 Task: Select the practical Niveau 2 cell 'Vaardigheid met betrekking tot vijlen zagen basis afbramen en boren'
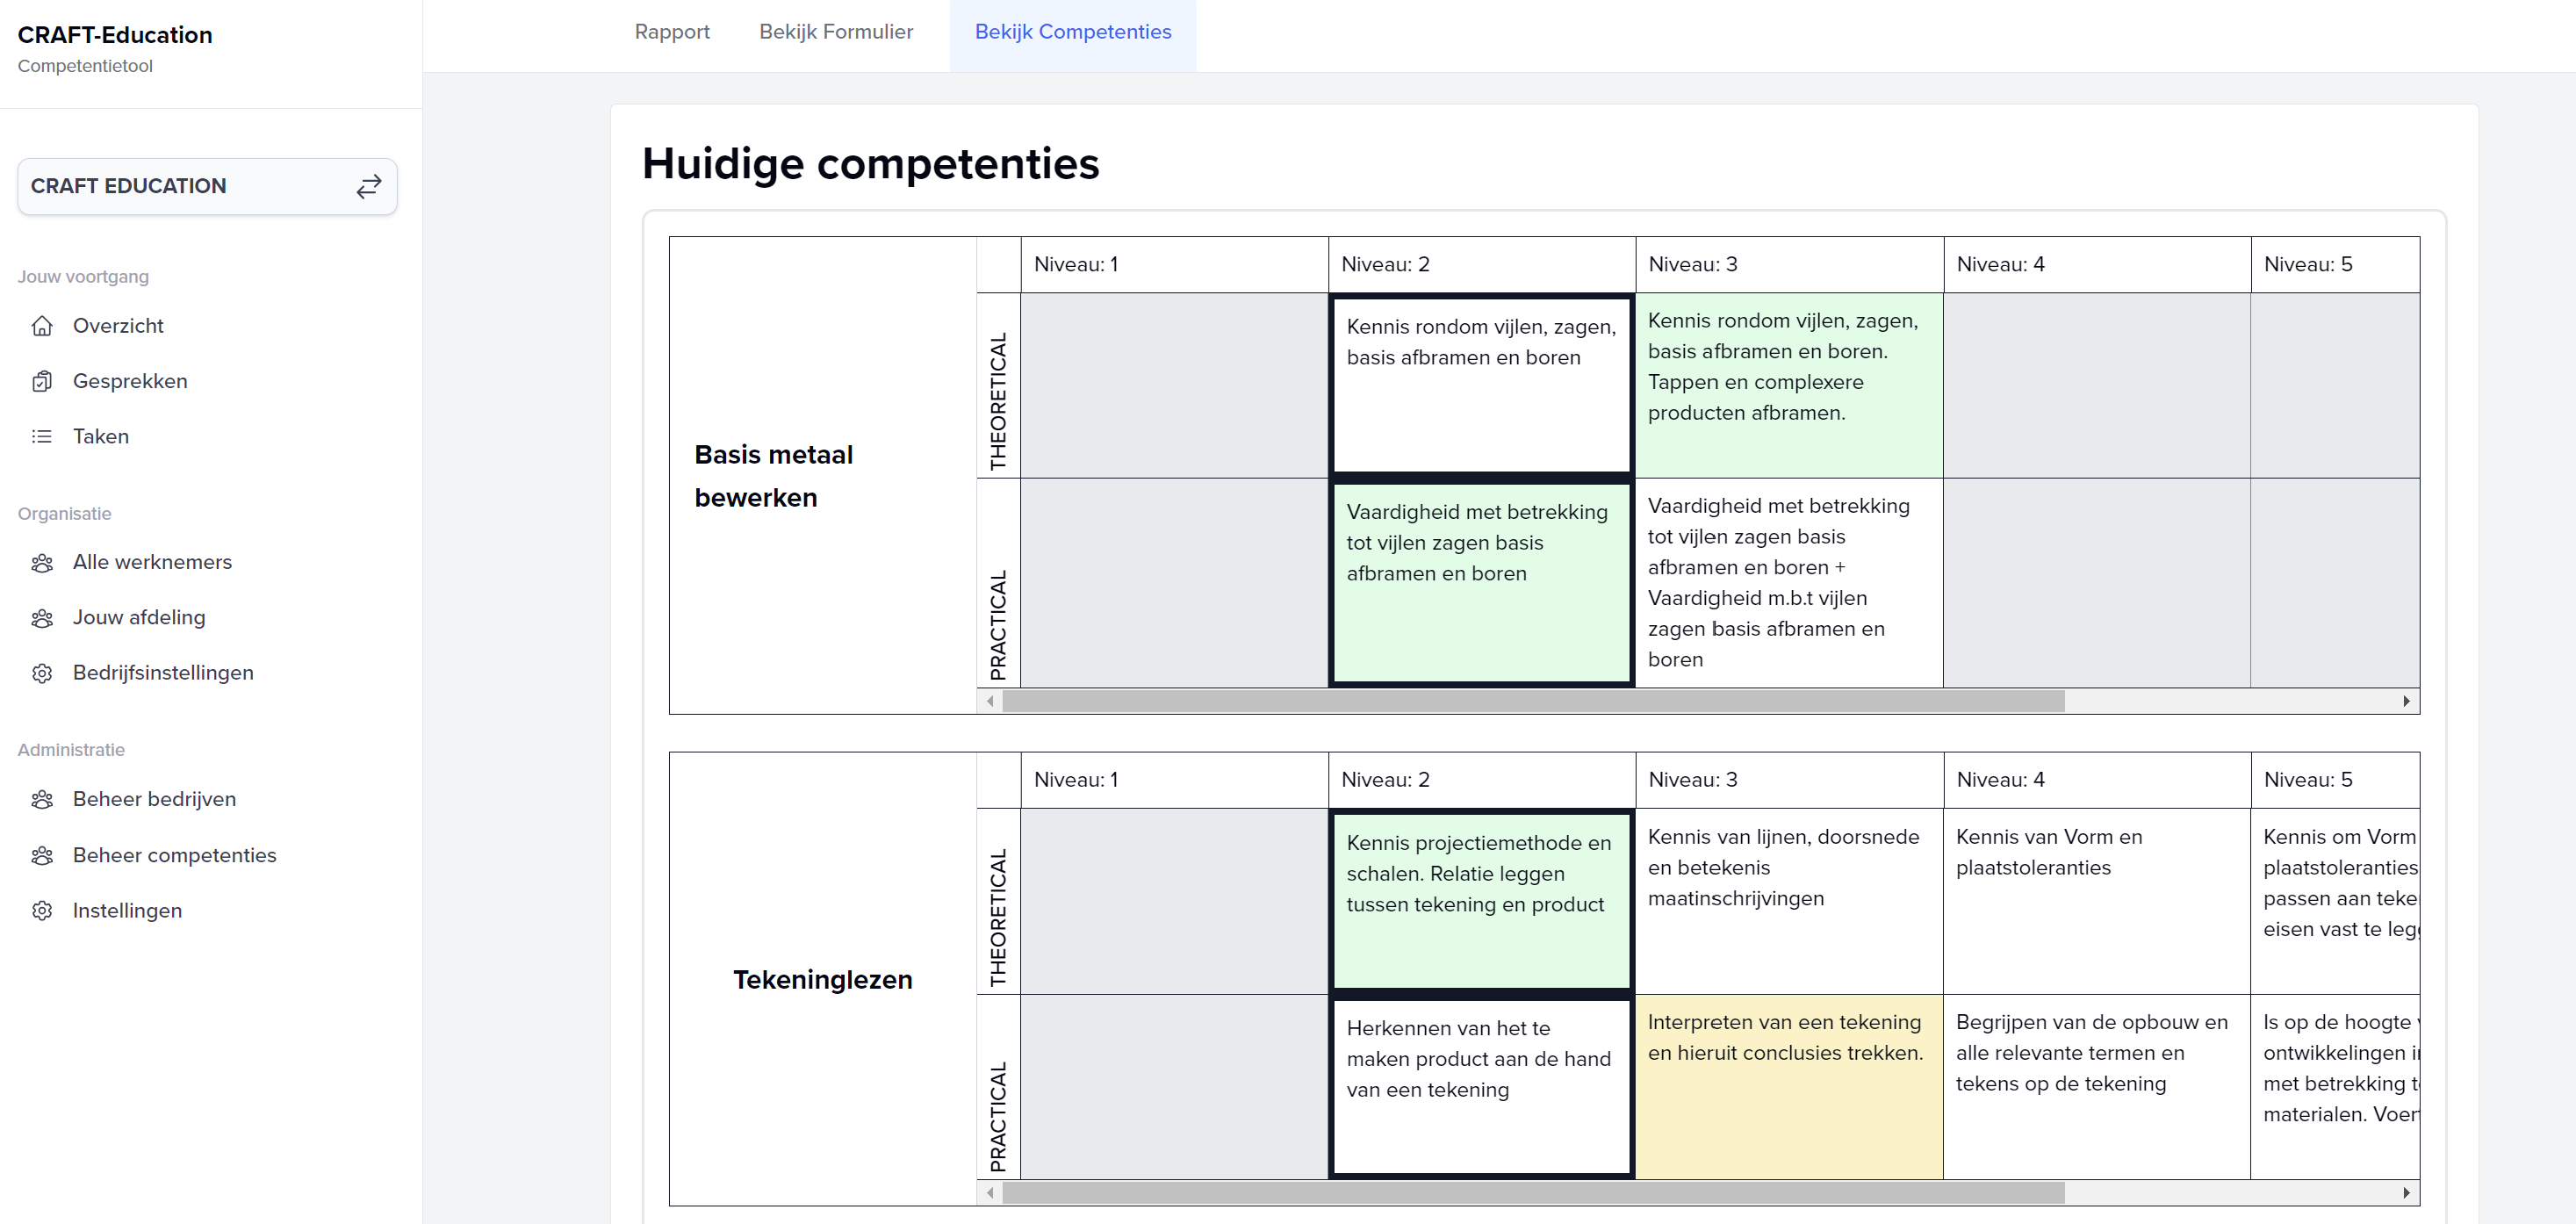[x=1482, y=582]
